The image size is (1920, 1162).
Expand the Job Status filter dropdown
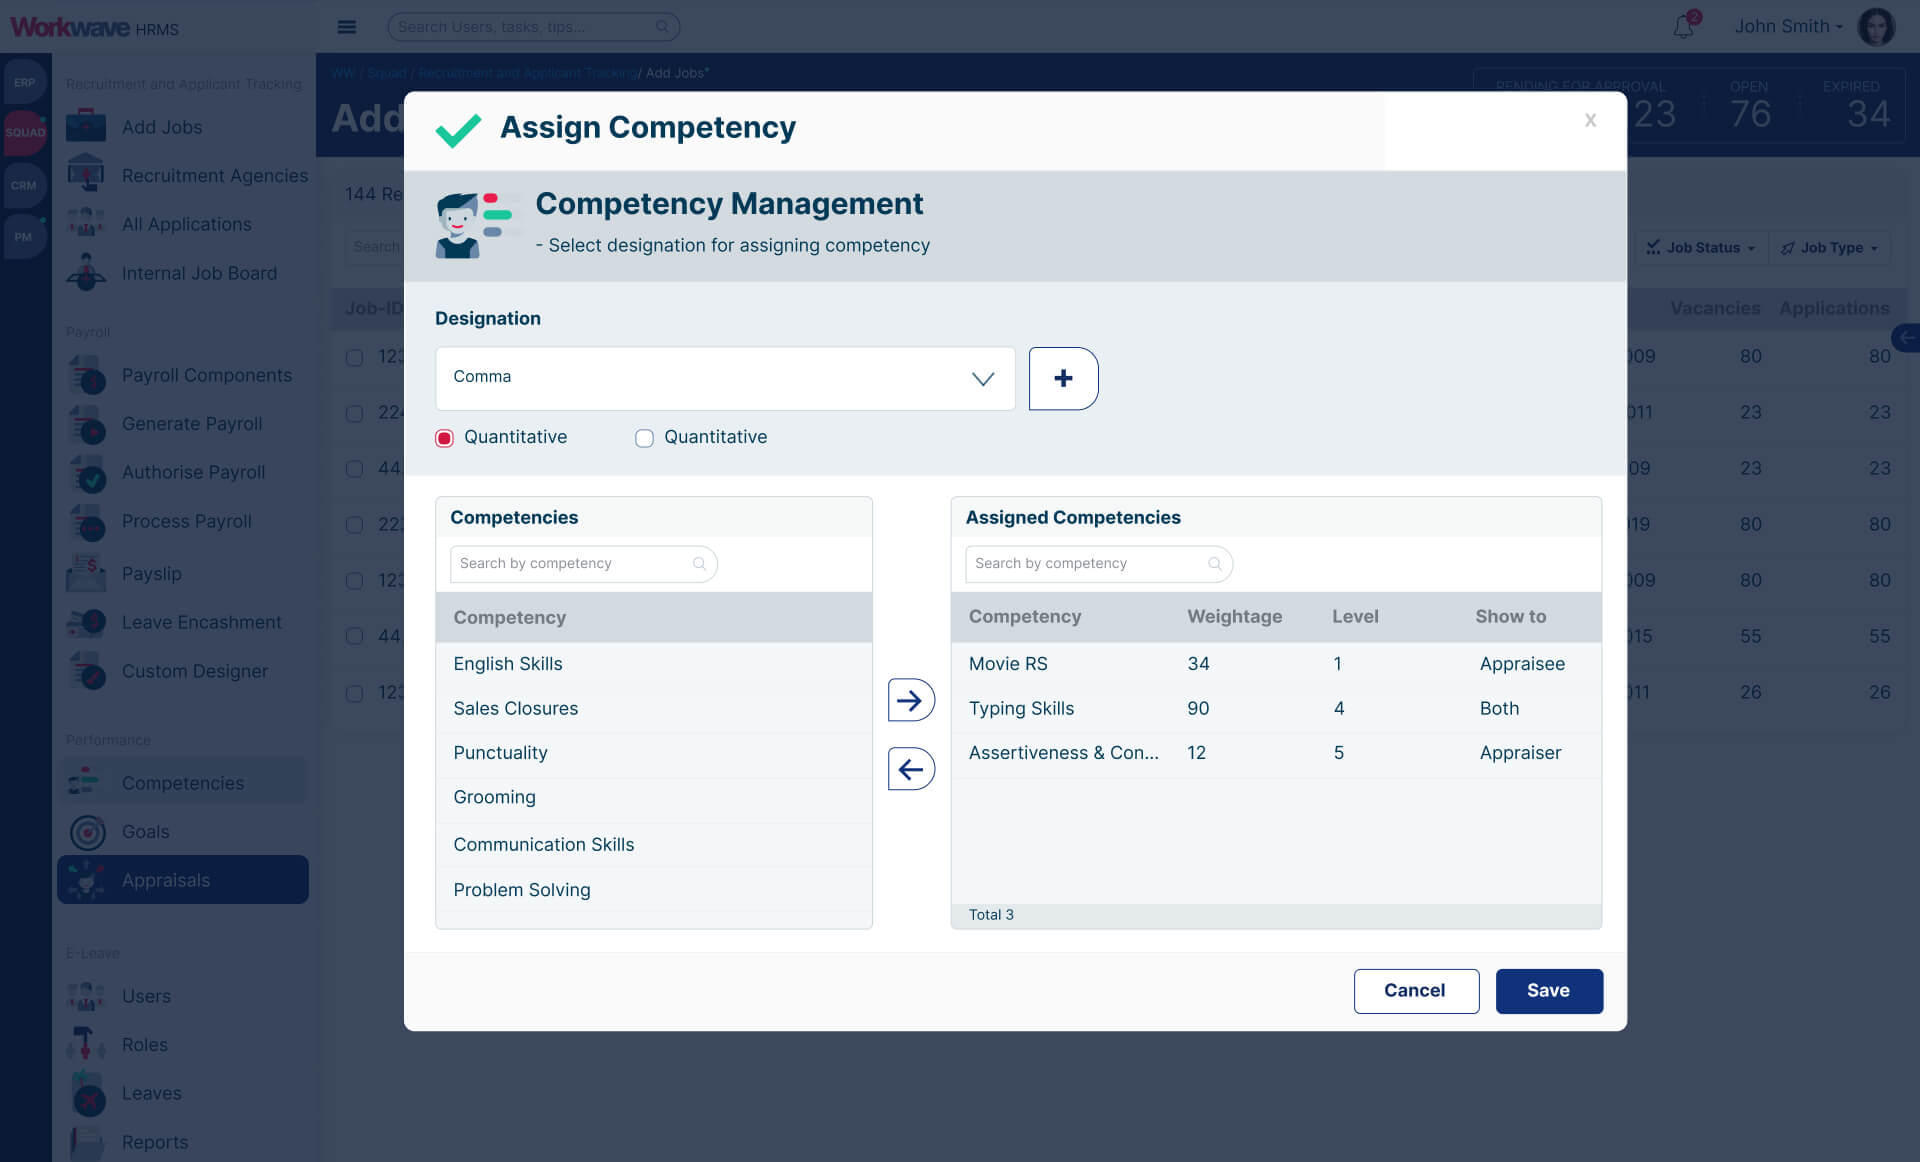[x=1700, y=248]
